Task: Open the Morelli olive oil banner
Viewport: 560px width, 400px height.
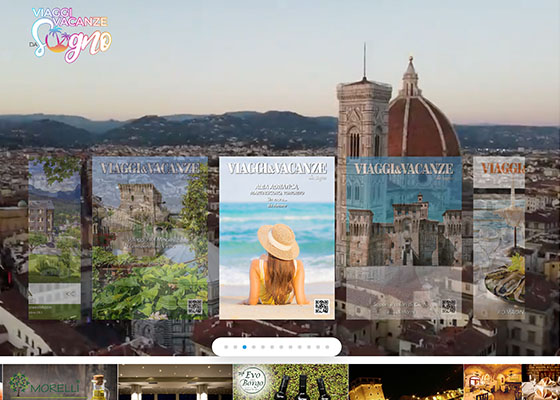Action: pyautogui.click(x=60, y=382)
